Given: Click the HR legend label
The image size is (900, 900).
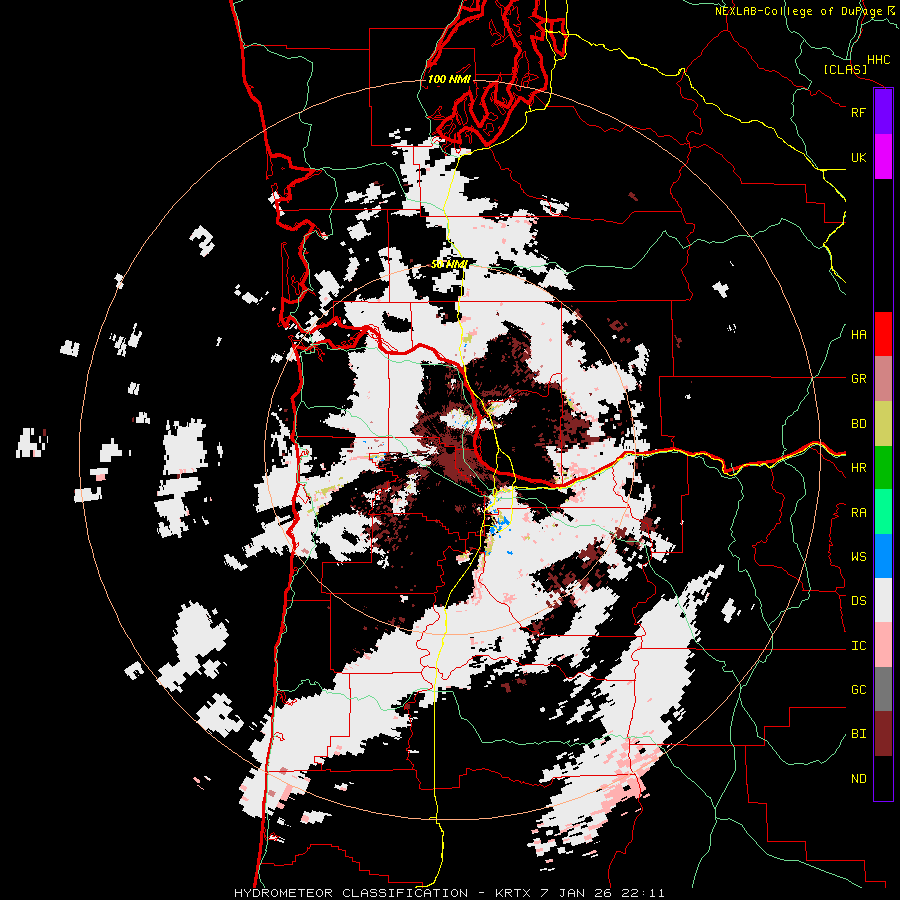Looking at the screenshot, I should coord(858,468).
